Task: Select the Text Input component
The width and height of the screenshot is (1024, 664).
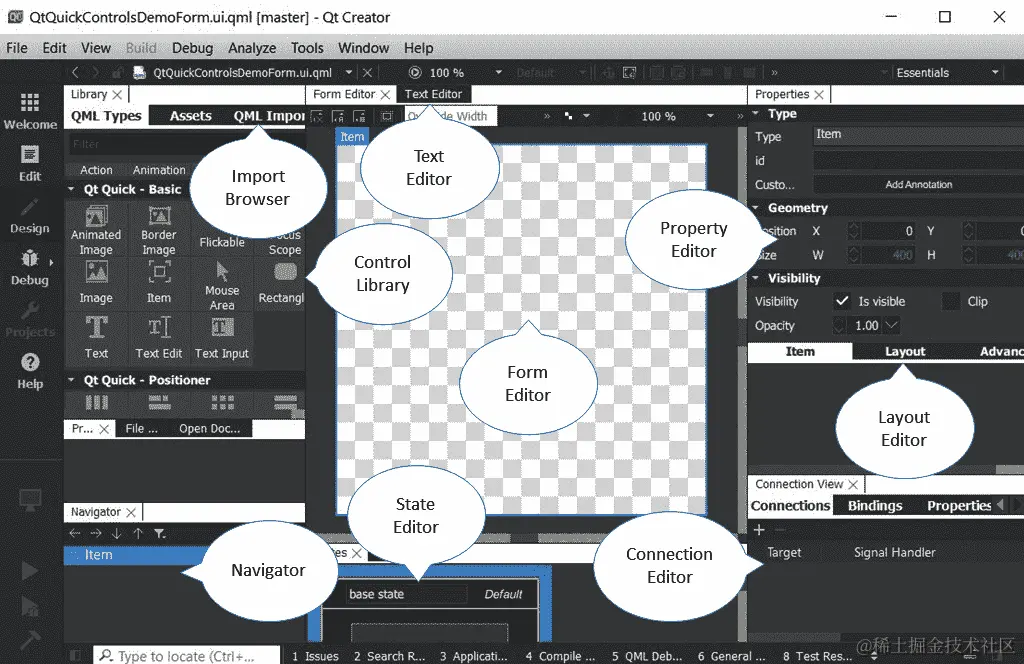Action: 222,338
